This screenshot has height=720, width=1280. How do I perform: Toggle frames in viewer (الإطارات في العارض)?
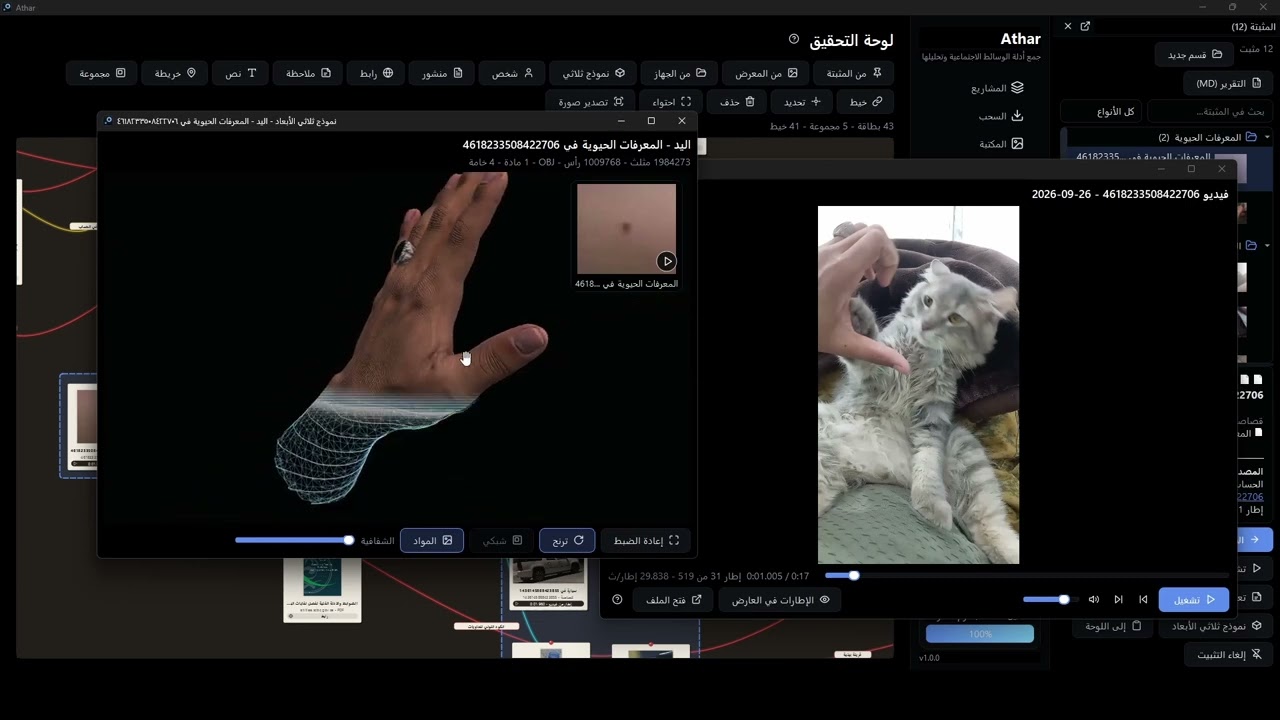(x=781, y=600)
